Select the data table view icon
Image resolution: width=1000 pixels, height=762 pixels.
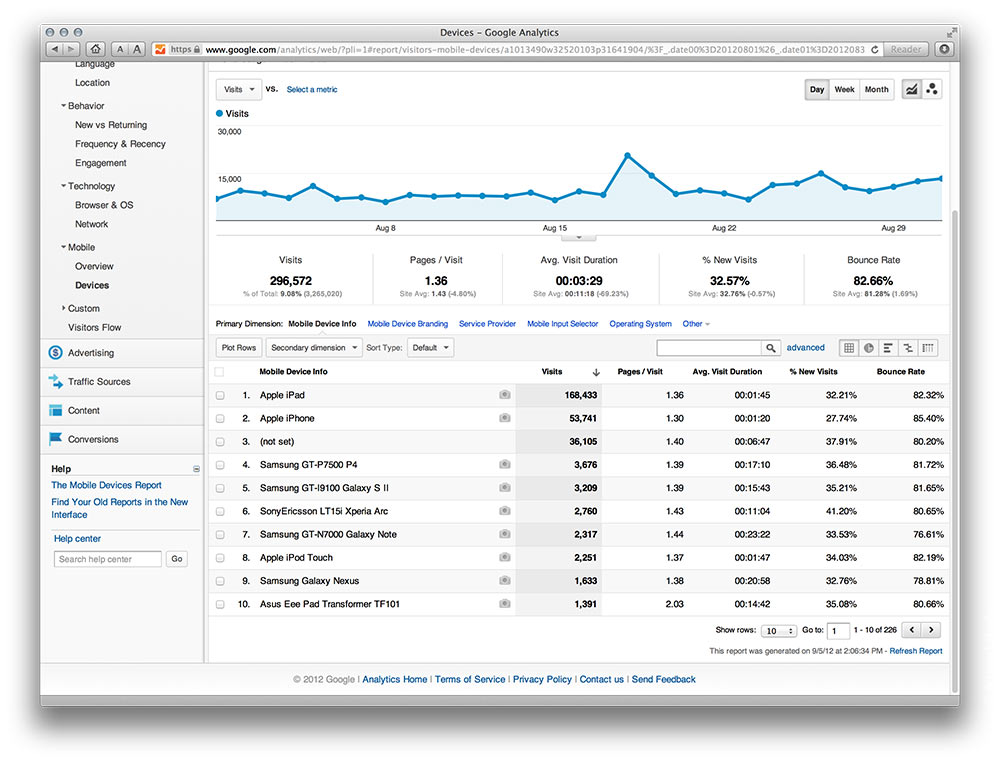pos(849,348)
